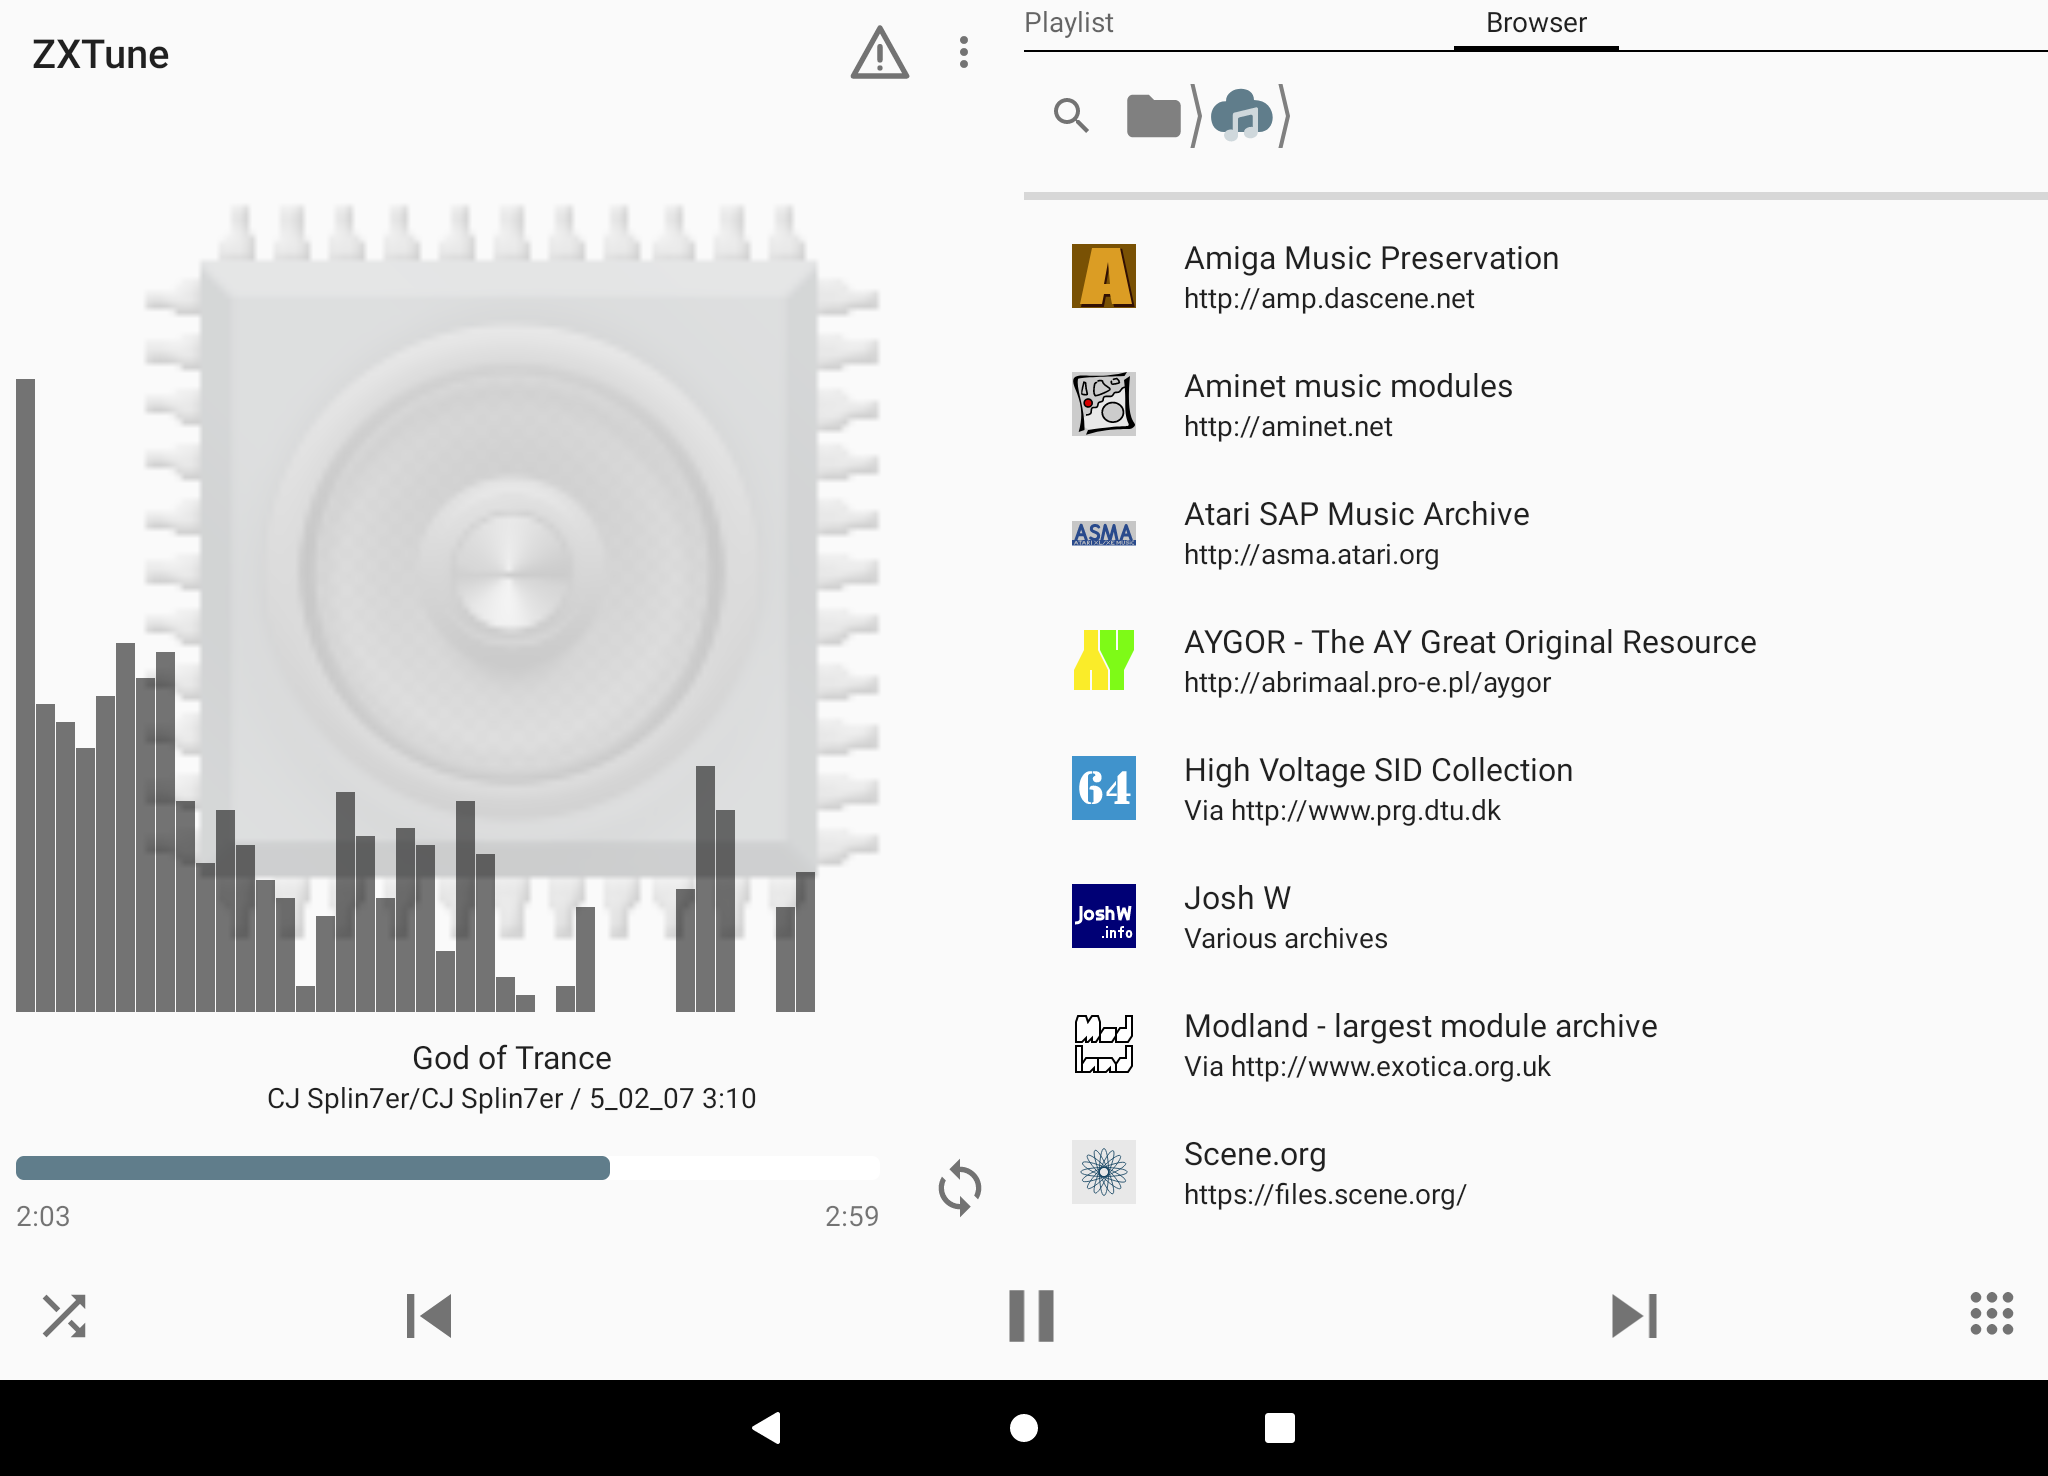The width and height of the screenshot is (2048, 1476).
Task: Open Aminet music modules catalog
Action: click(1536, 404)
